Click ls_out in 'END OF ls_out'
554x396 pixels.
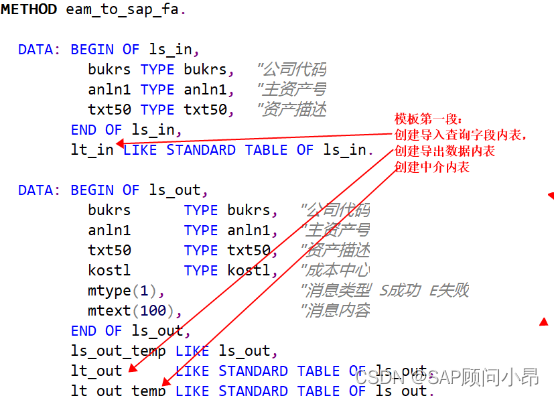[x=157, y=331]
